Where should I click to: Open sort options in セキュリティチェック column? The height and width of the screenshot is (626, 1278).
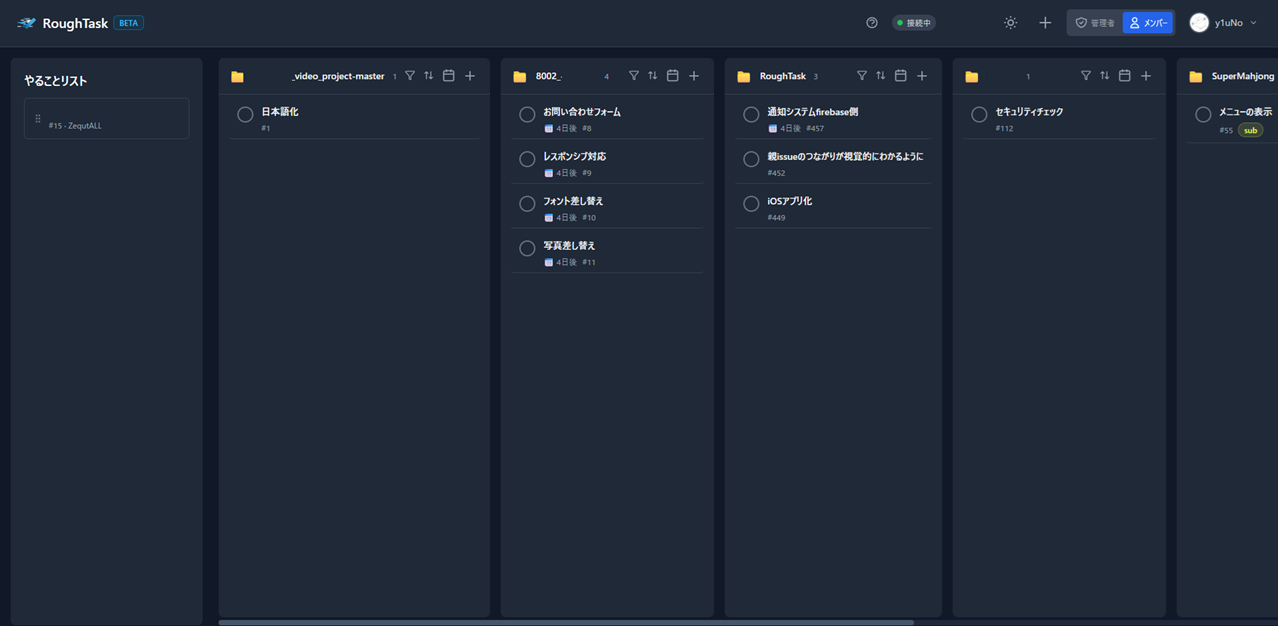(1104, 76)
